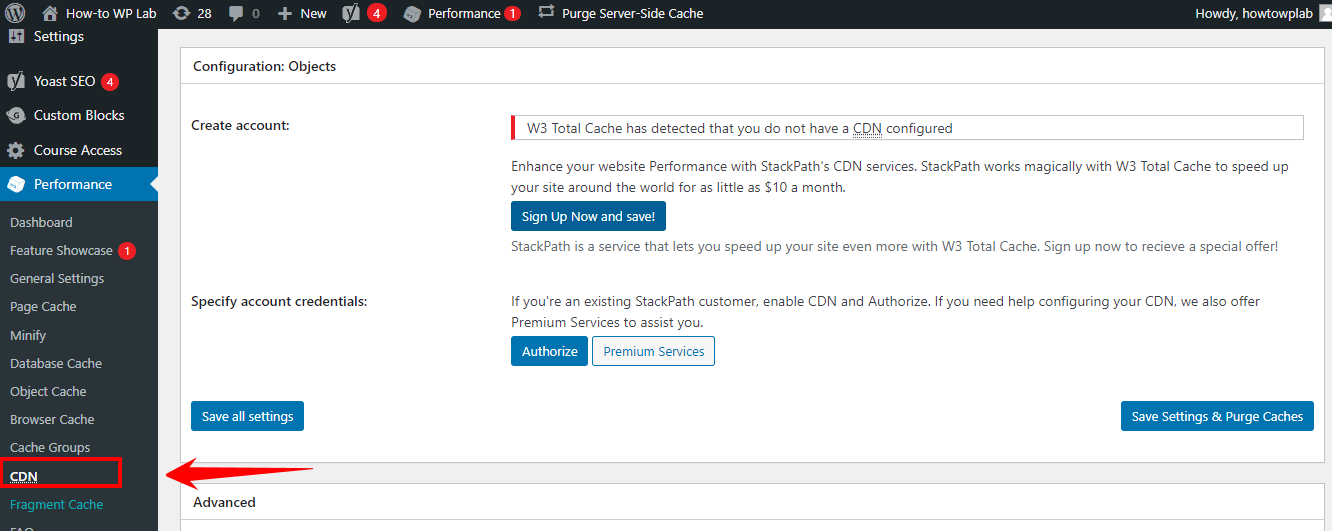This screenshot has height=531, width=1332.
Task: Open the Feature Showcase submenu item
Action: 61,250
